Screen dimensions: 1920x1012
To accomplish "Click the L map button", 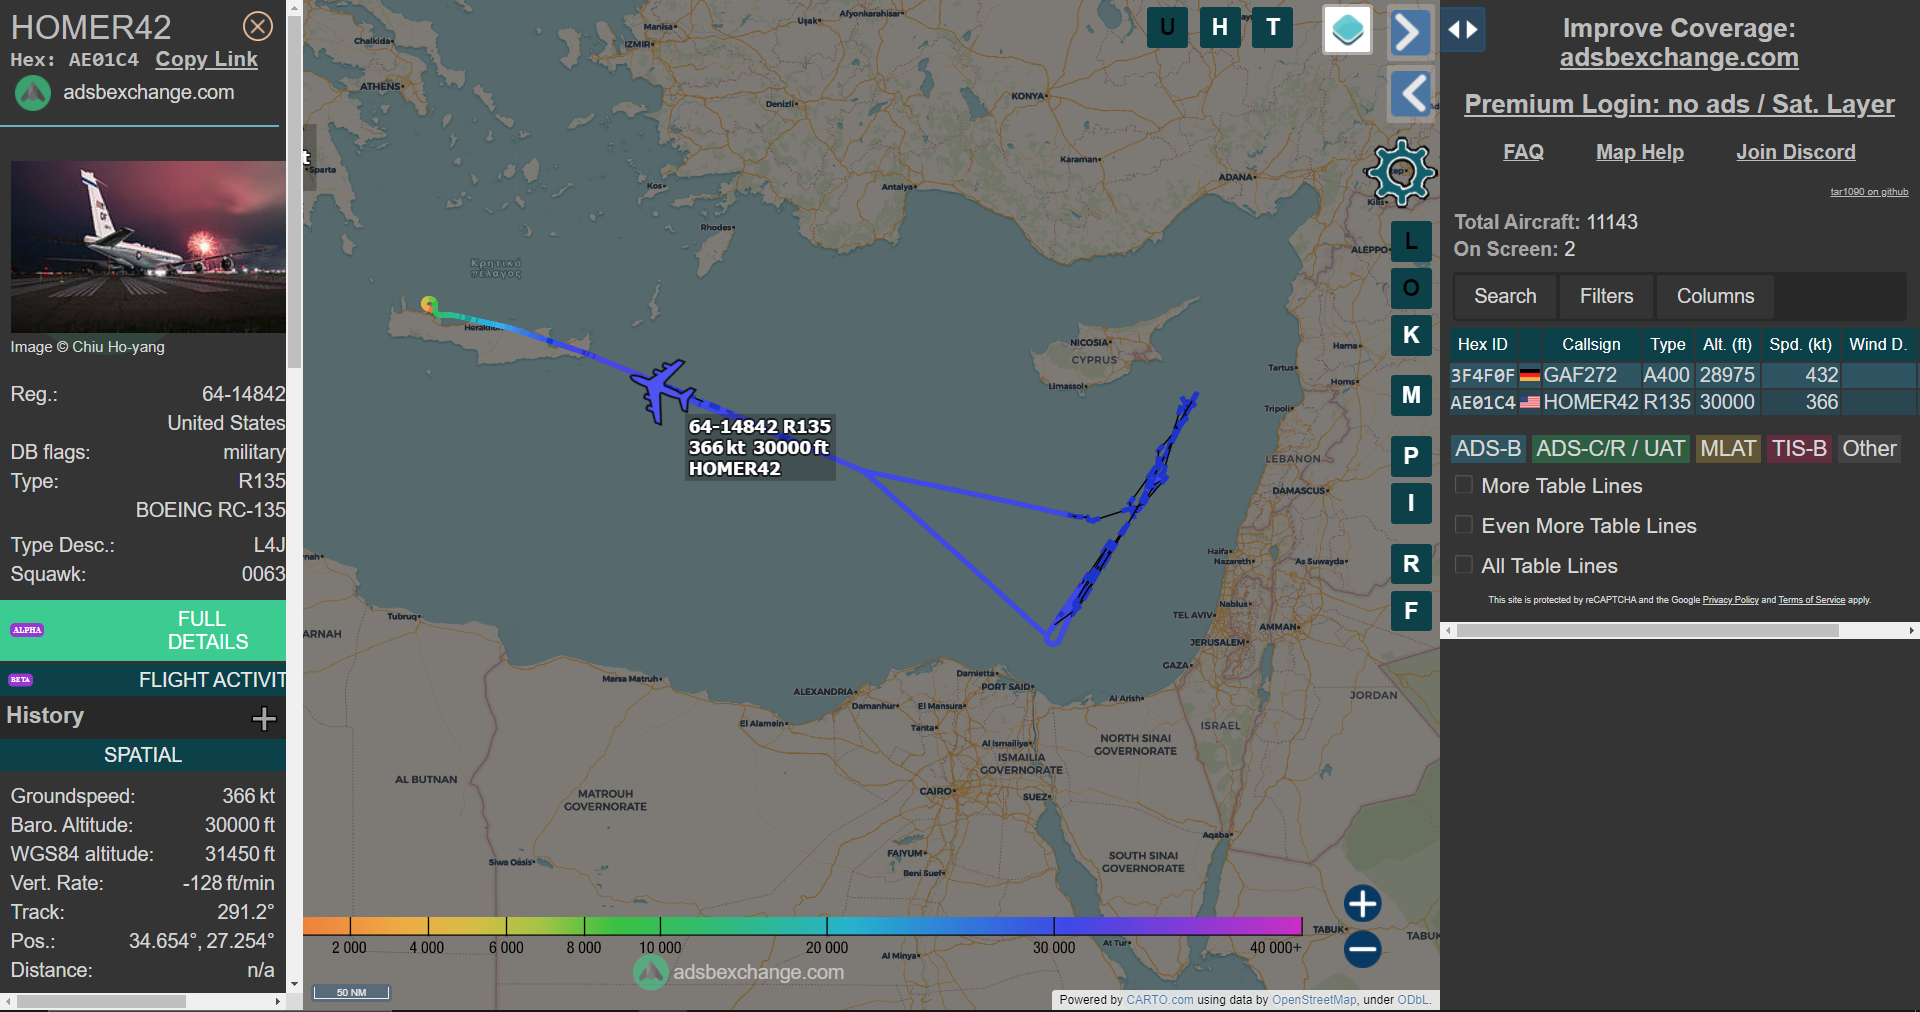I will 1411,241.
